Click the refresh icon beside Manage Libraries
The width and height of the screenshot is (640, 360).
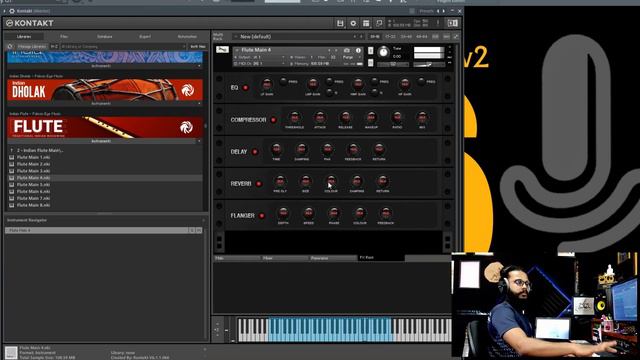click(x=10, y=47)
